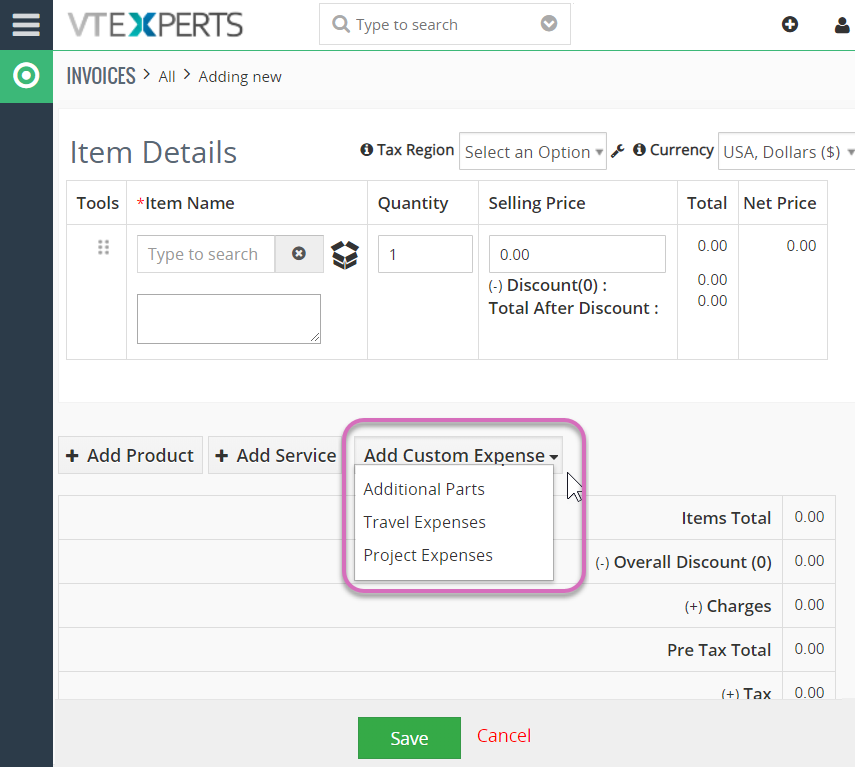Open the Tax Region Select an Option dropdown
Image resolution: width=855 pixels, height=767 pixels.
pos(533,151)
